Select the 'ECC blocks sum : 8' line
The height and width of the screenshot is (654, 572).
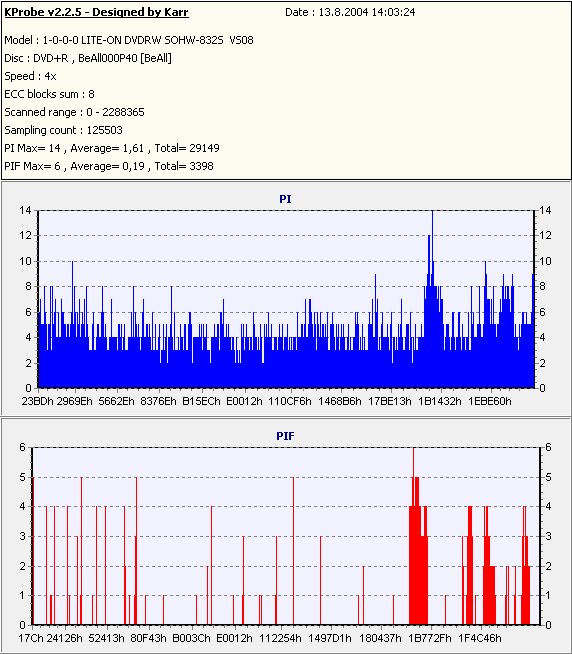(49, 94)
